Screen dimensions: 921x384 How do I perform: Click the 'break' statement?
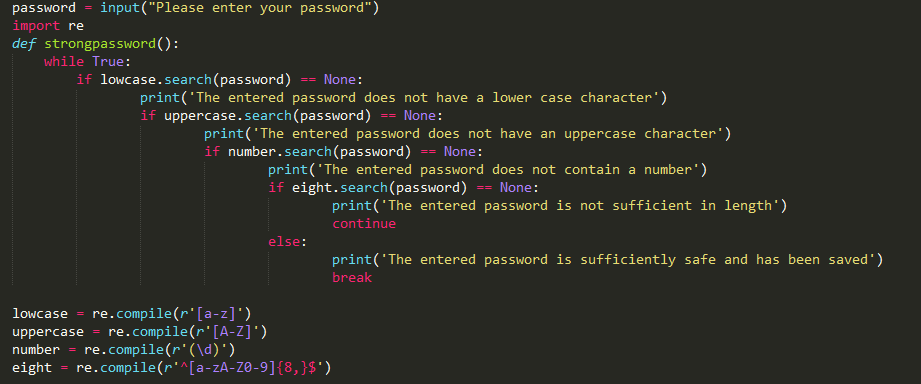pyautogui.click(x=352, y=278)
